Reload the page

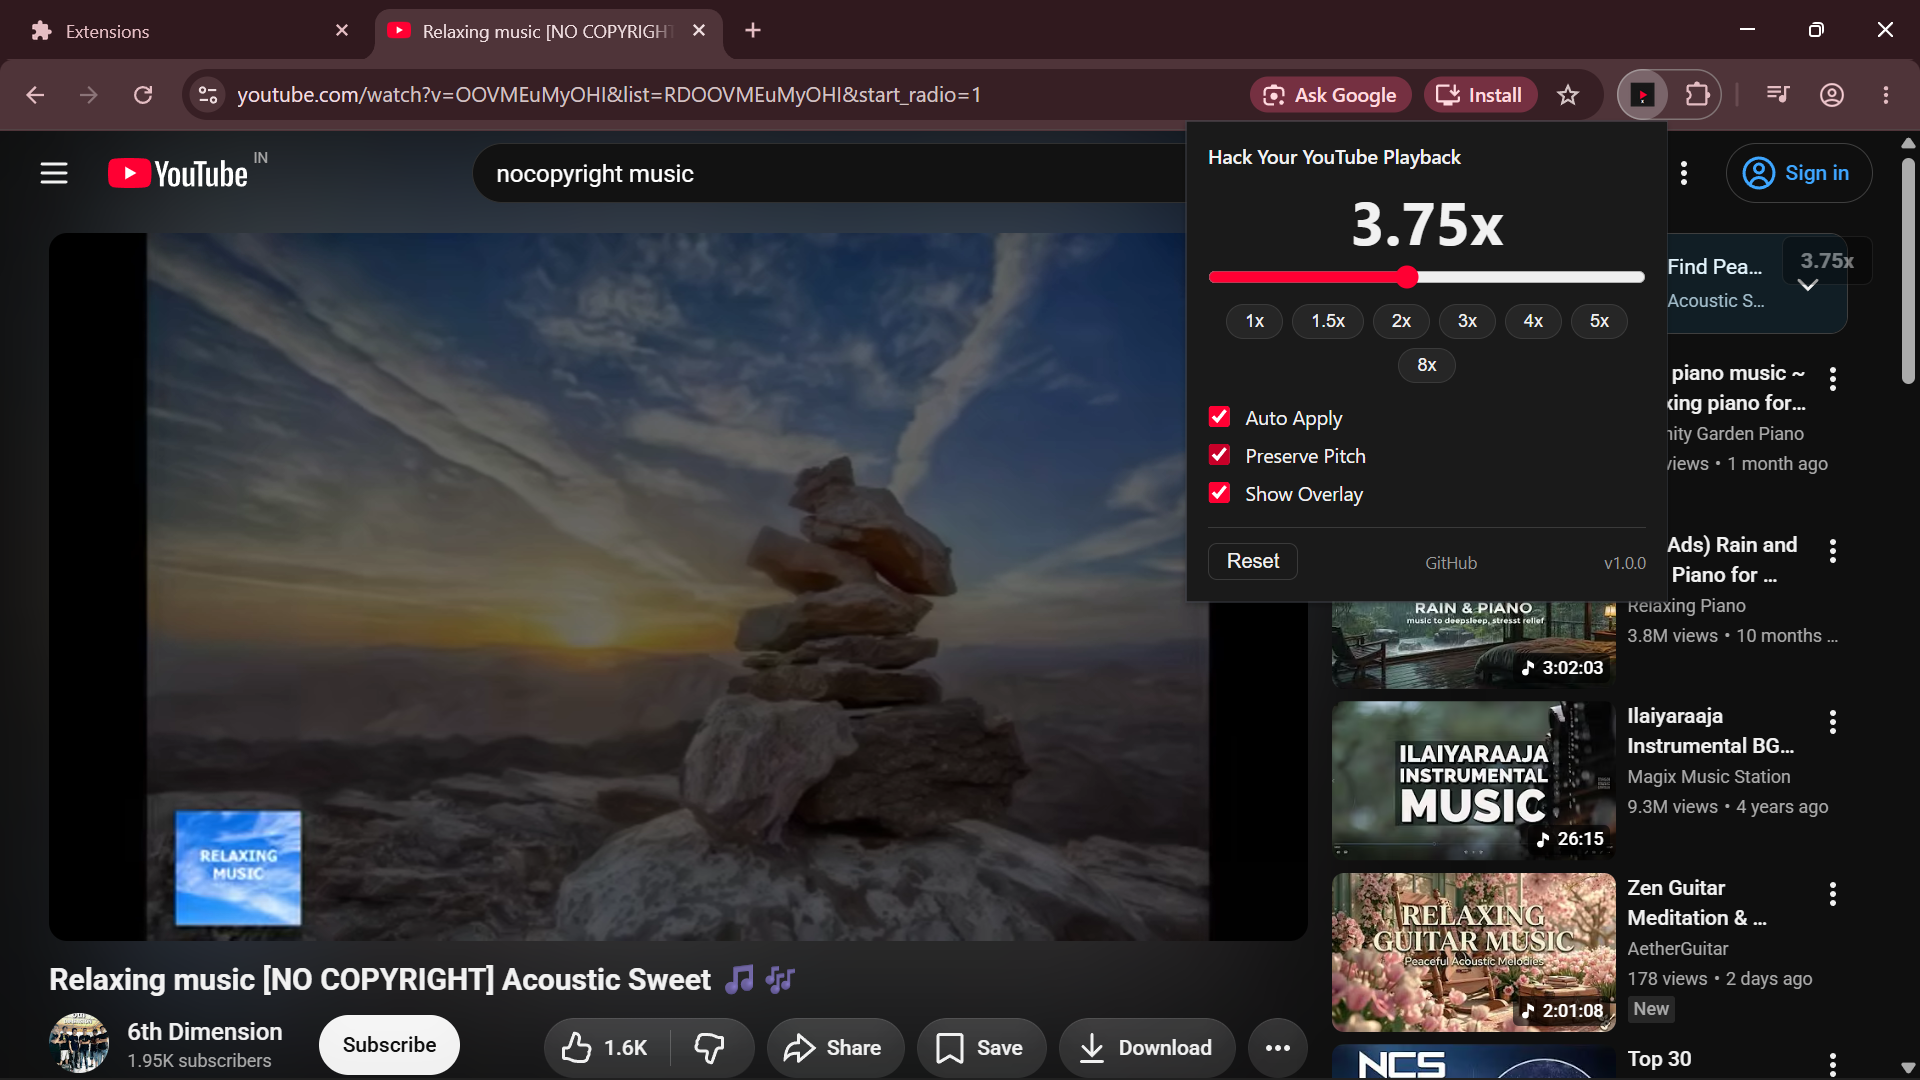click(143, 95)
